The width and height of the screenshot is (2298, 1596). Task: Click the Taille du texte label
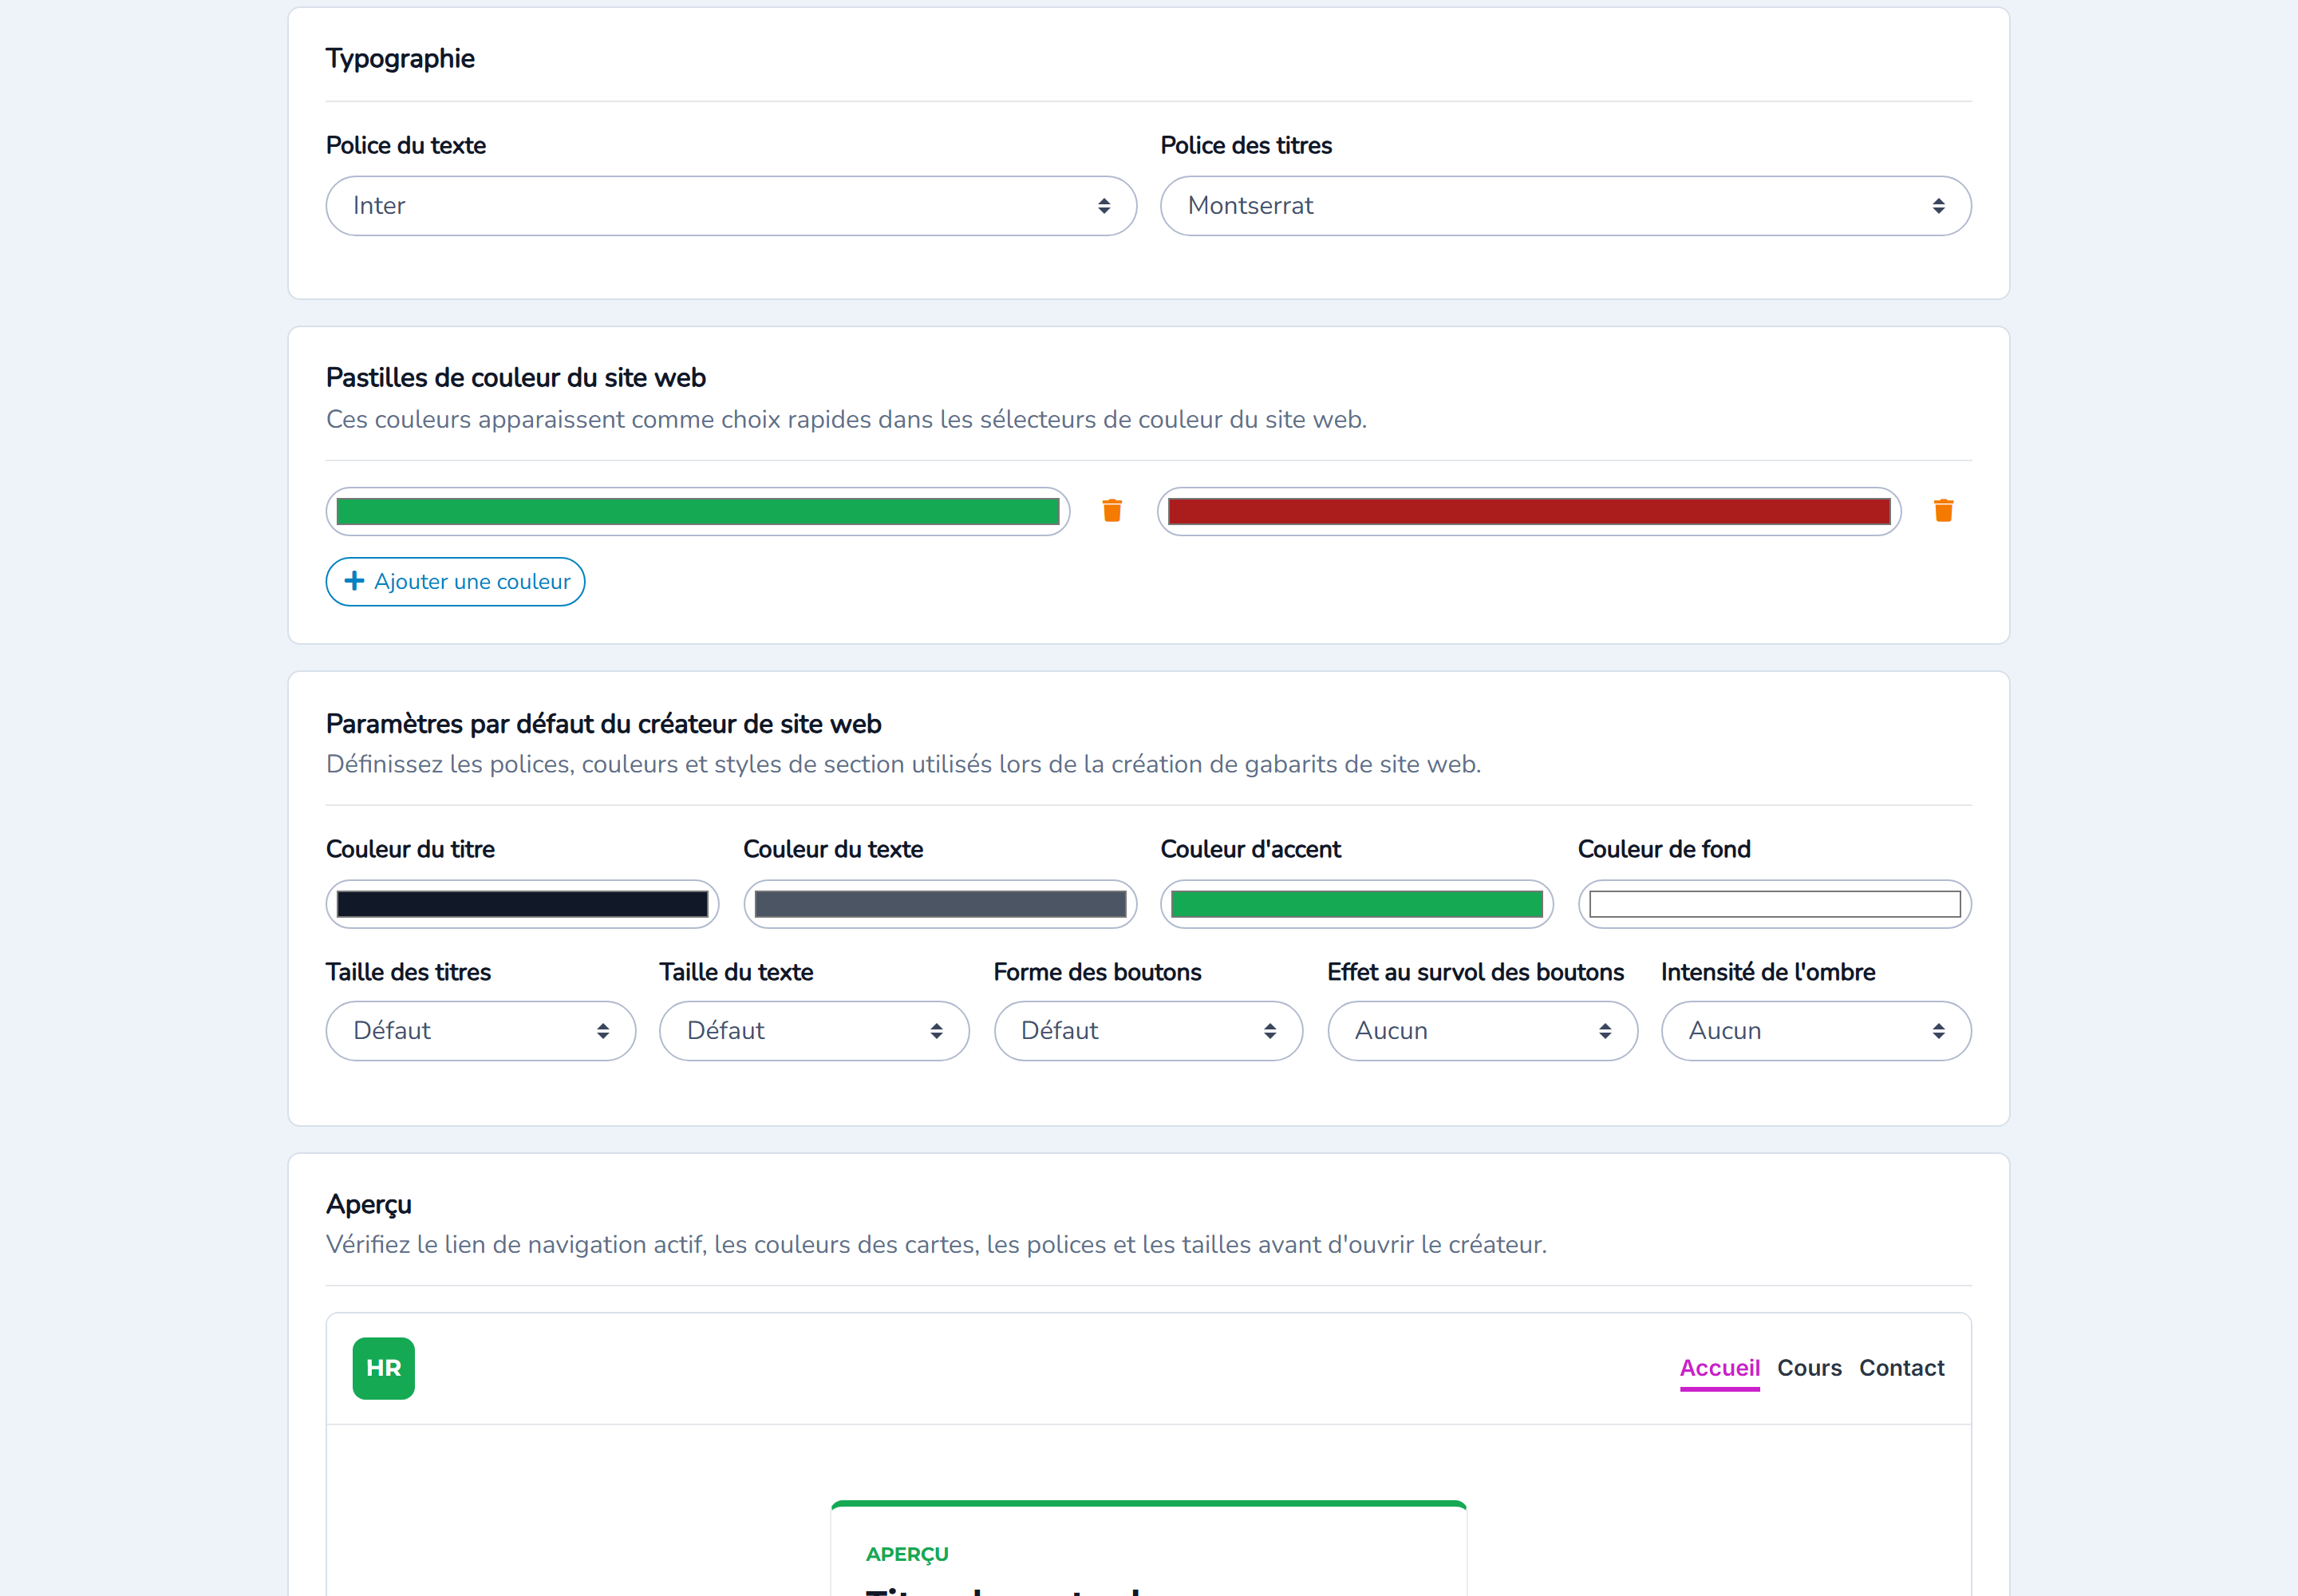[x=736, y=972]
